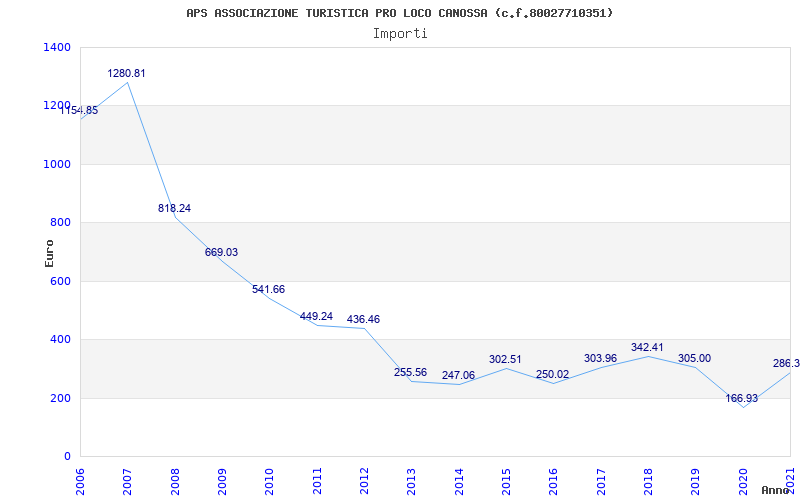Click the 2018 x-axis year label
The width and height of the screenshot is (800, 500).
(x=648, y=482)
